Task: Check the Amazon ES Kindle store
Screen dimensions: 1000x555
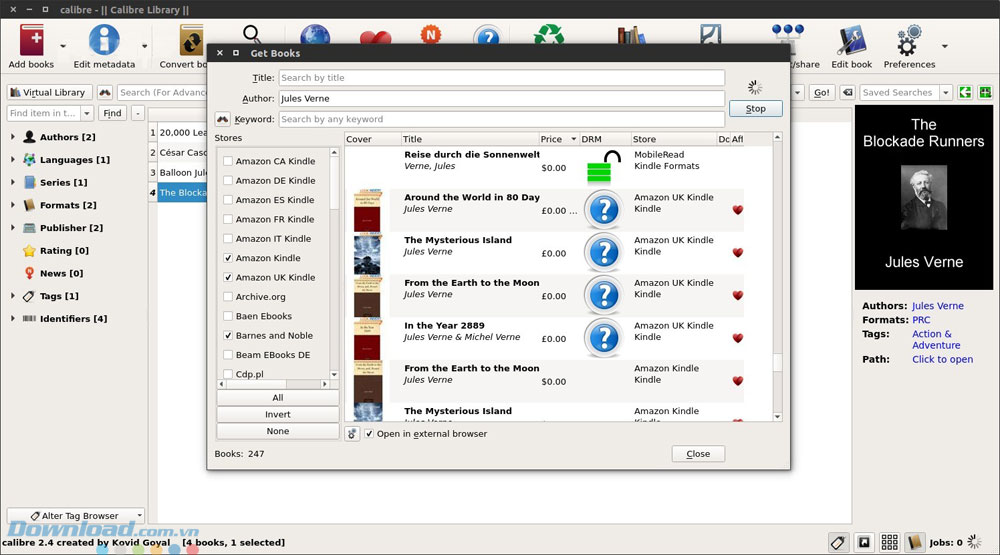Action: (x=228, y=200)
